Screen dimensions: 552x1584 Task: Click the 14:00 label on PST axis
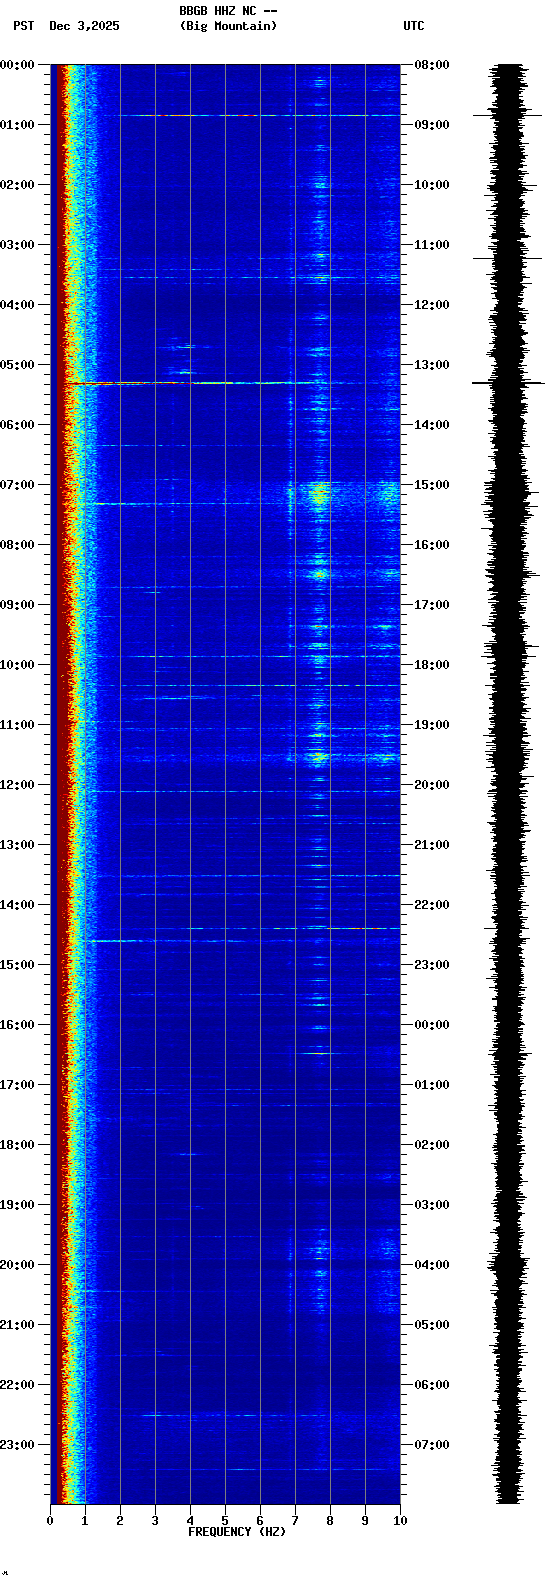tap(18, 905)
